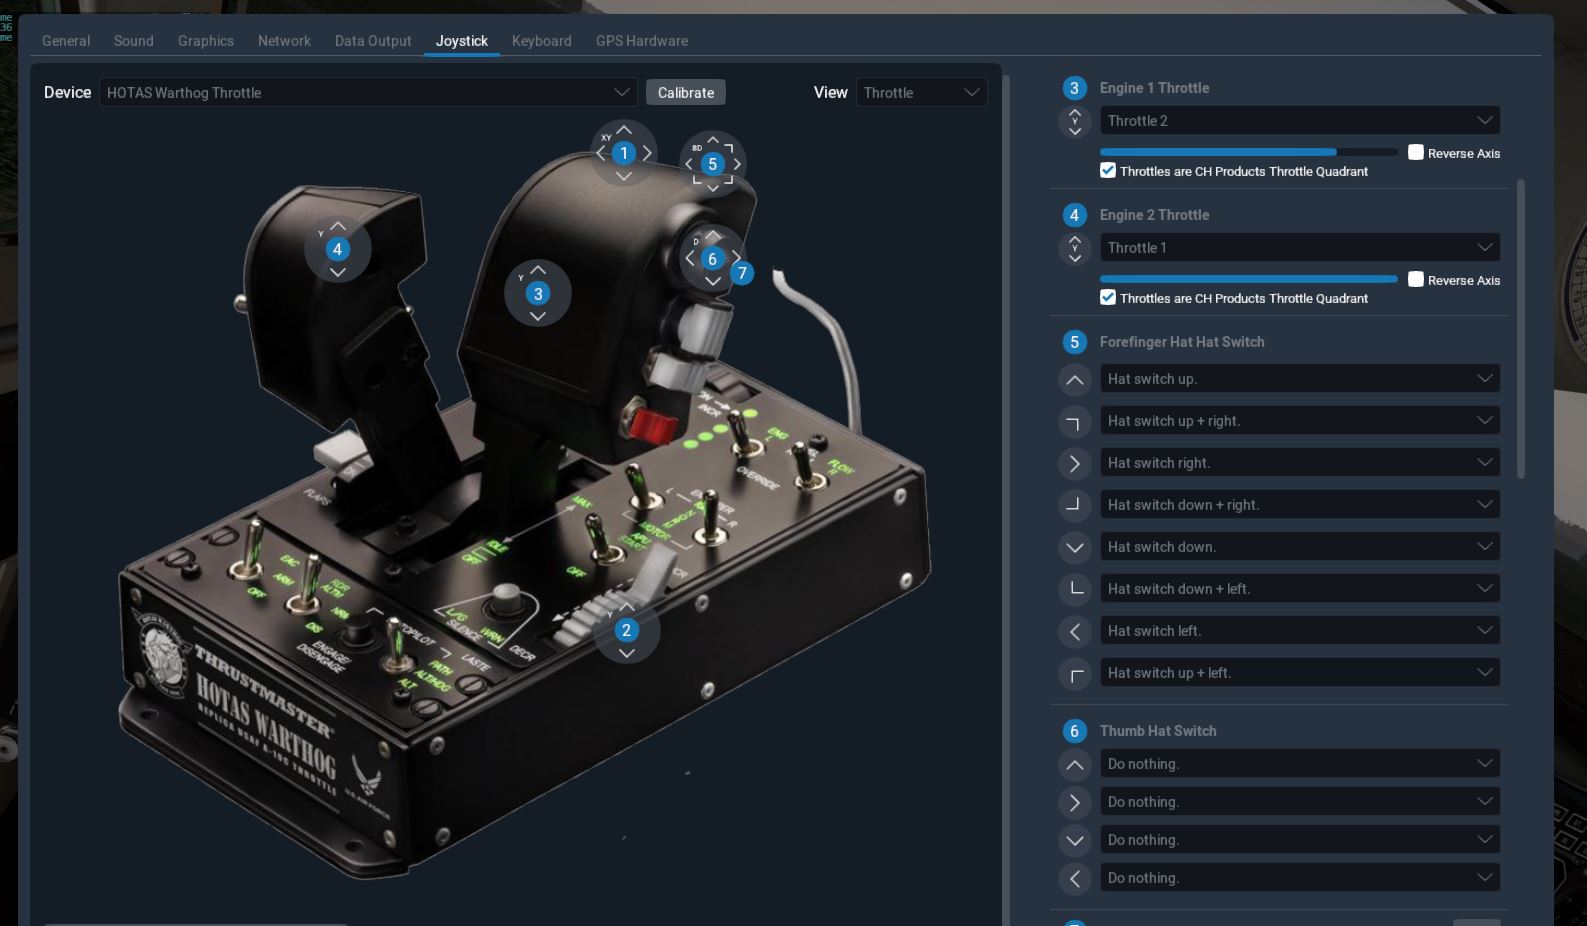Select marker 1 on the throttle image

624,153
